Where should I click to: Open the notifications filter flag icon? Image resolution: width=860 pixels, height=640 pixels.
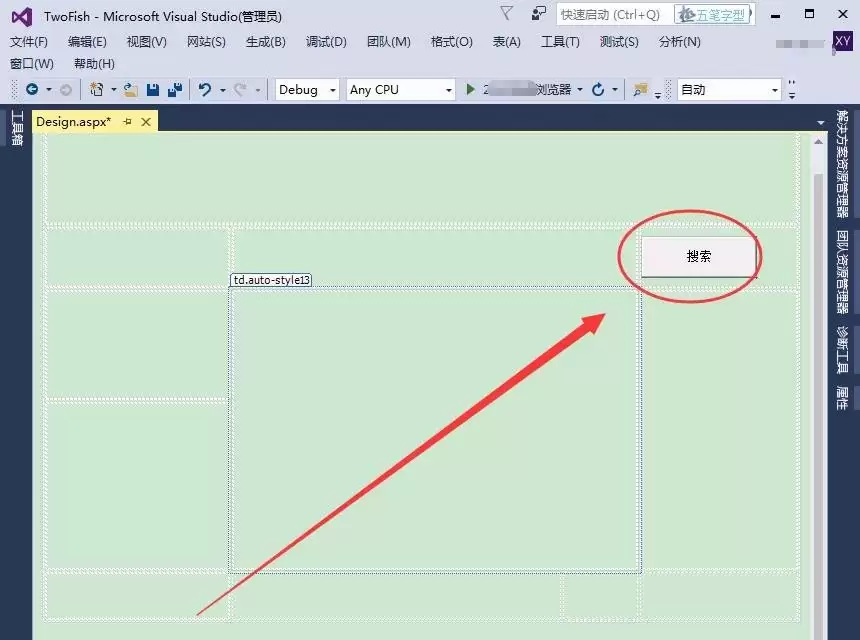tap(507, 13)
